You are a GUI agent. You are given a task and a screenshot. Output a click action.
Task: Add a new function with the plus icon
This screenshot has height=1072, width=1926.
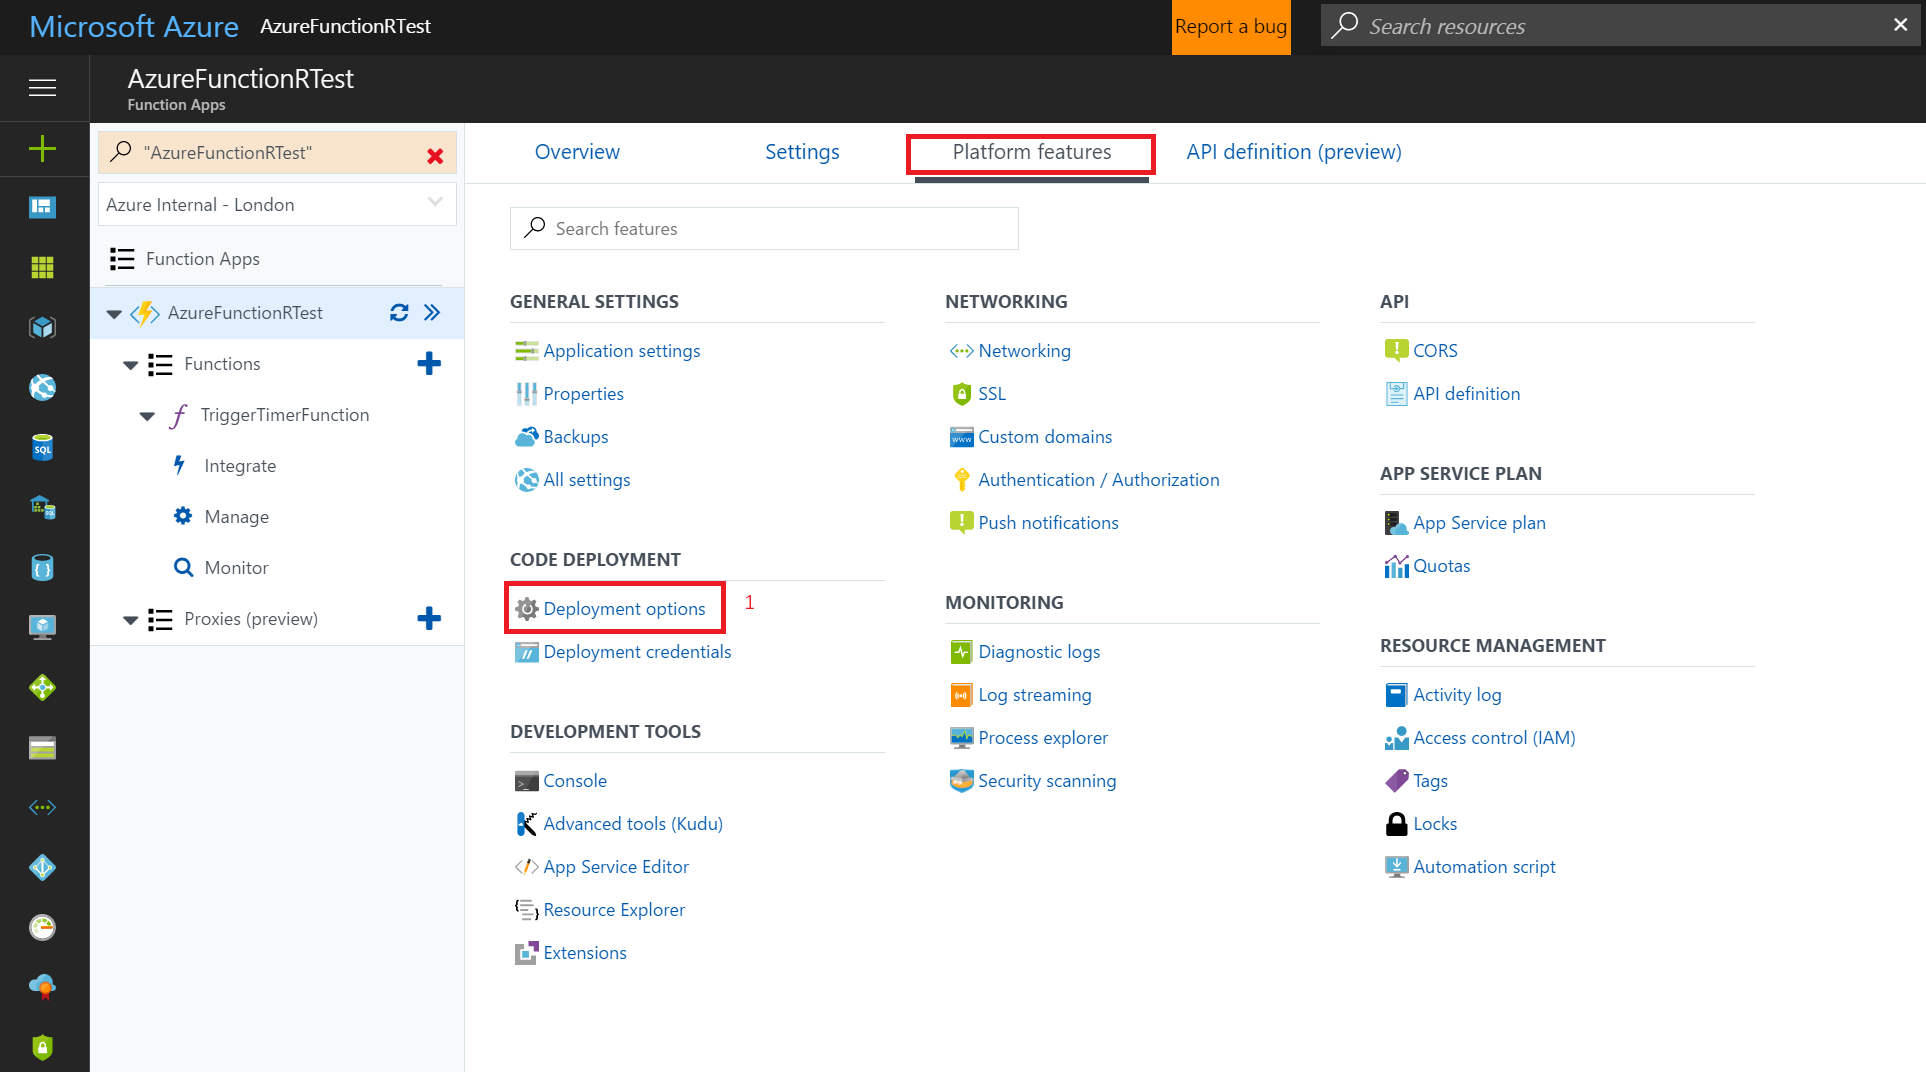click(x=429, y=363)
